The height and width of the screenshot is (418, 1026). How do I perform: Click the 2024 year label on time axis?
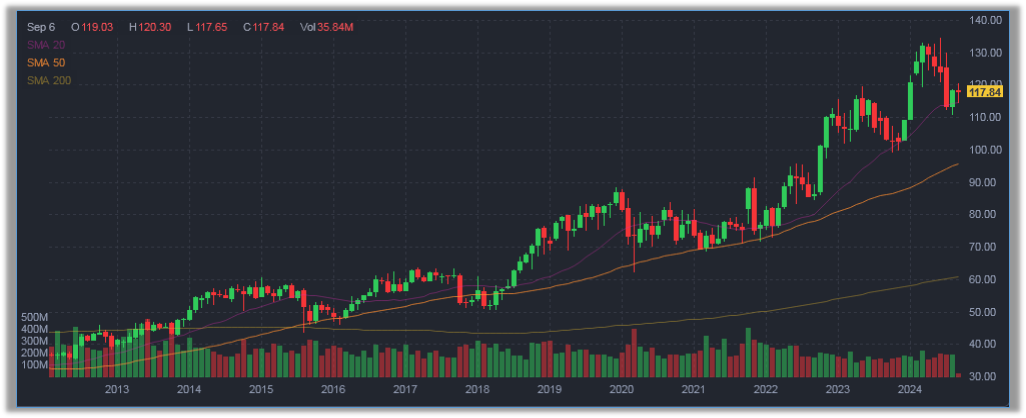click(x=909, y=391)
